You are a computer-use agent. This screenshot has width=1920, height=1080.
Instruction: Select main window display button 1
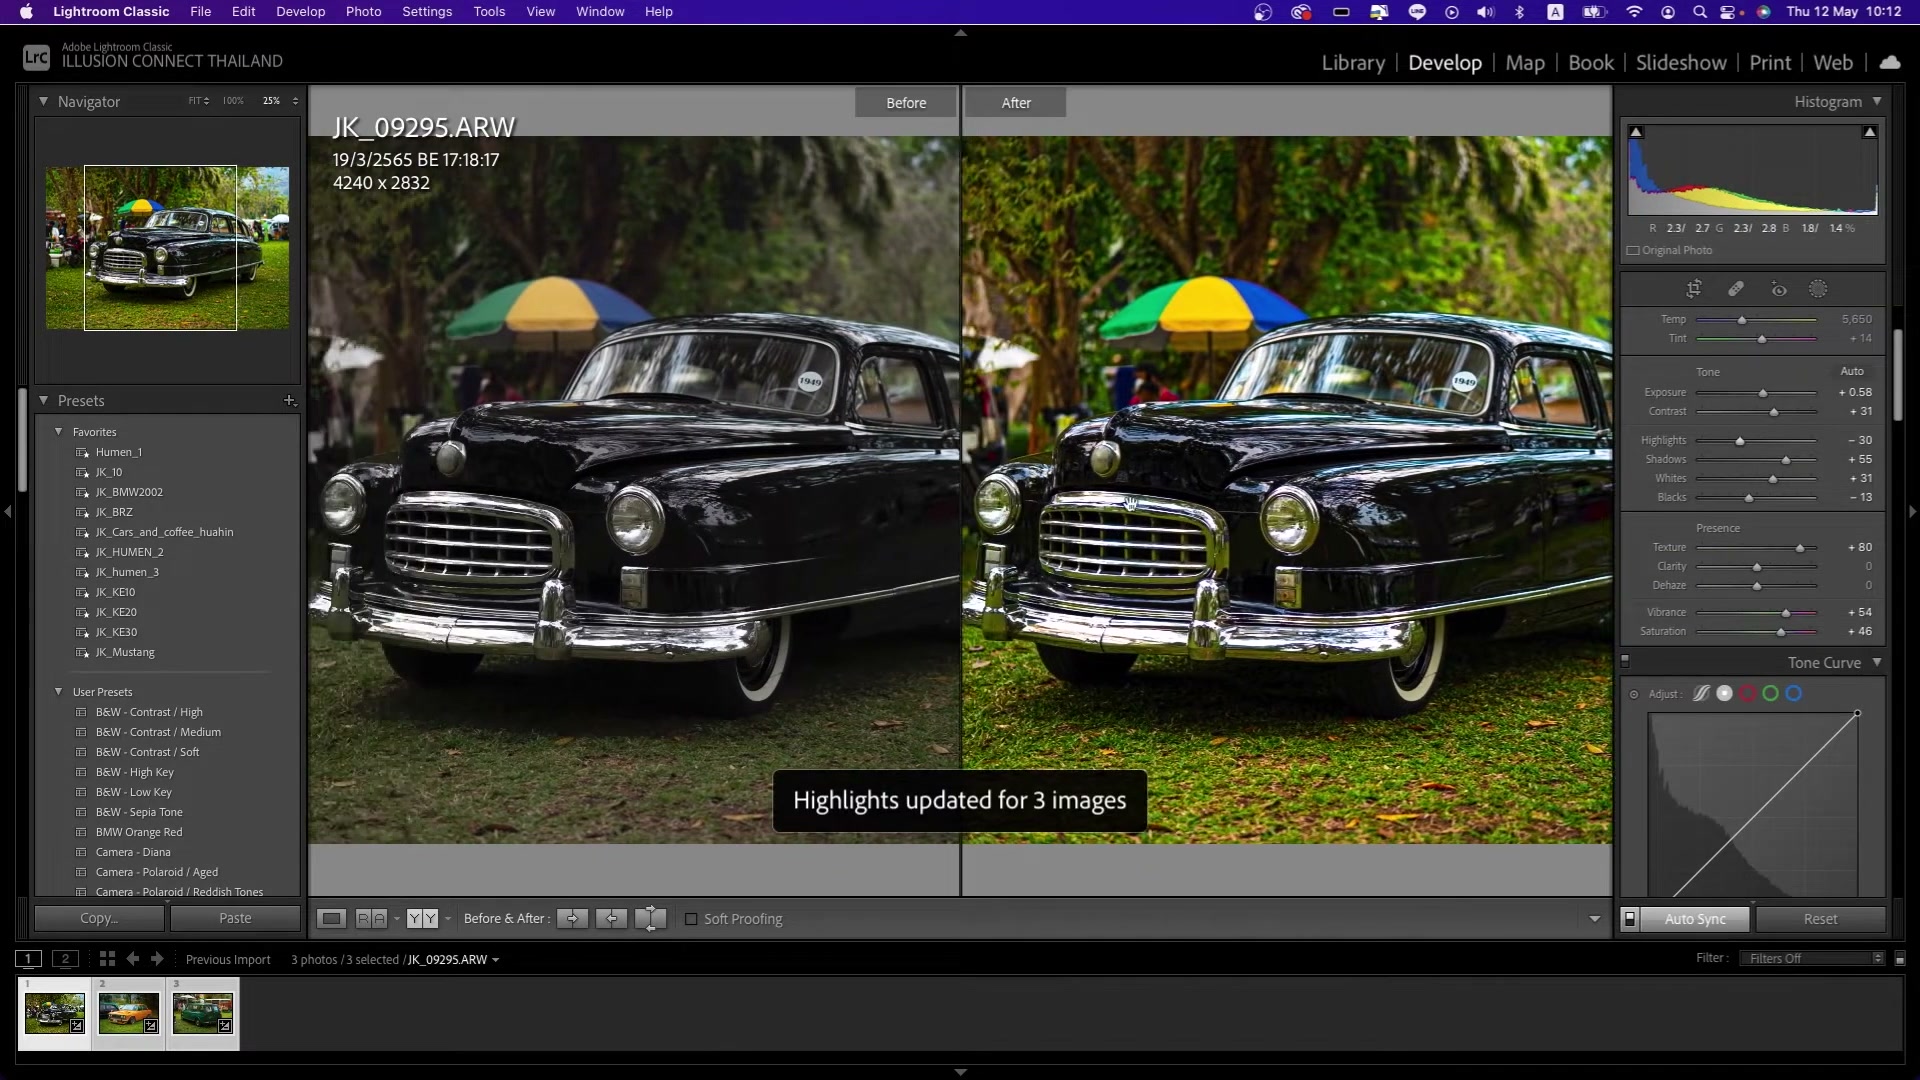tap(29, 958)
